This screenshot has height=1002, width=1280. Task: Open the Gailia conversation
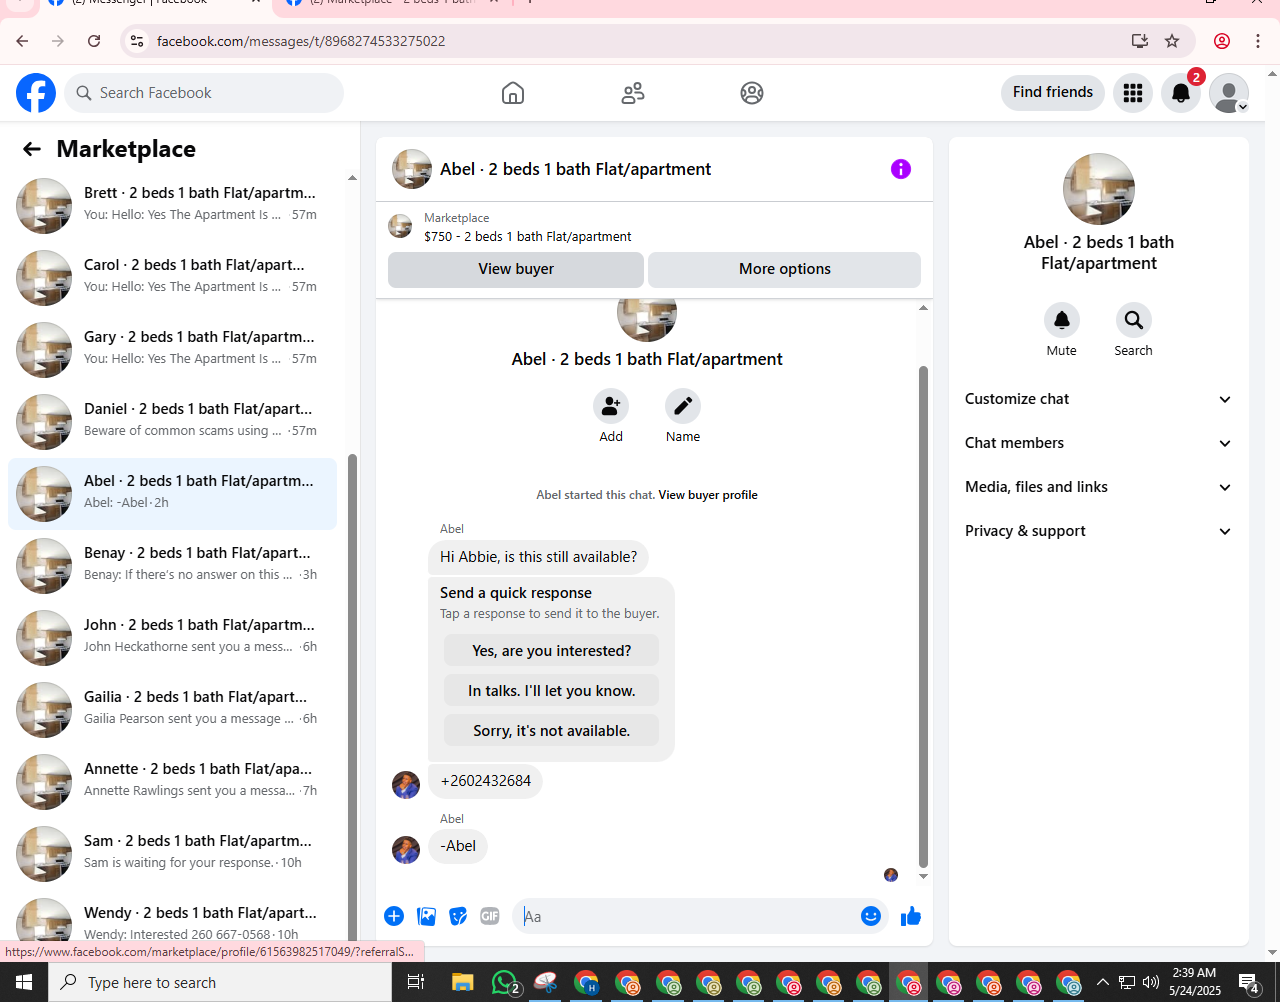(x=172, y=710)
